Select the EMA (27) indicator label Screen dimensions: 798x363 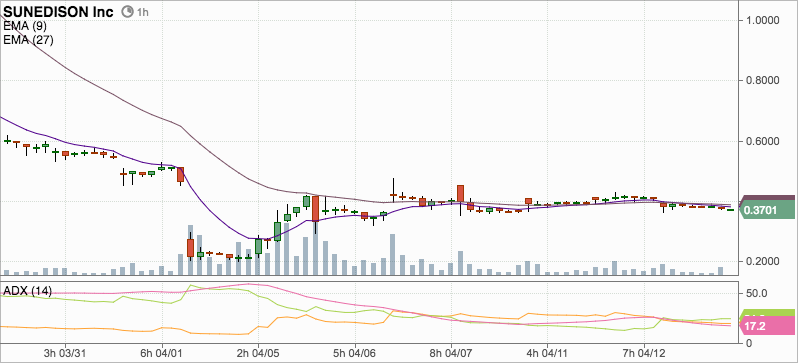coord(28,40)
